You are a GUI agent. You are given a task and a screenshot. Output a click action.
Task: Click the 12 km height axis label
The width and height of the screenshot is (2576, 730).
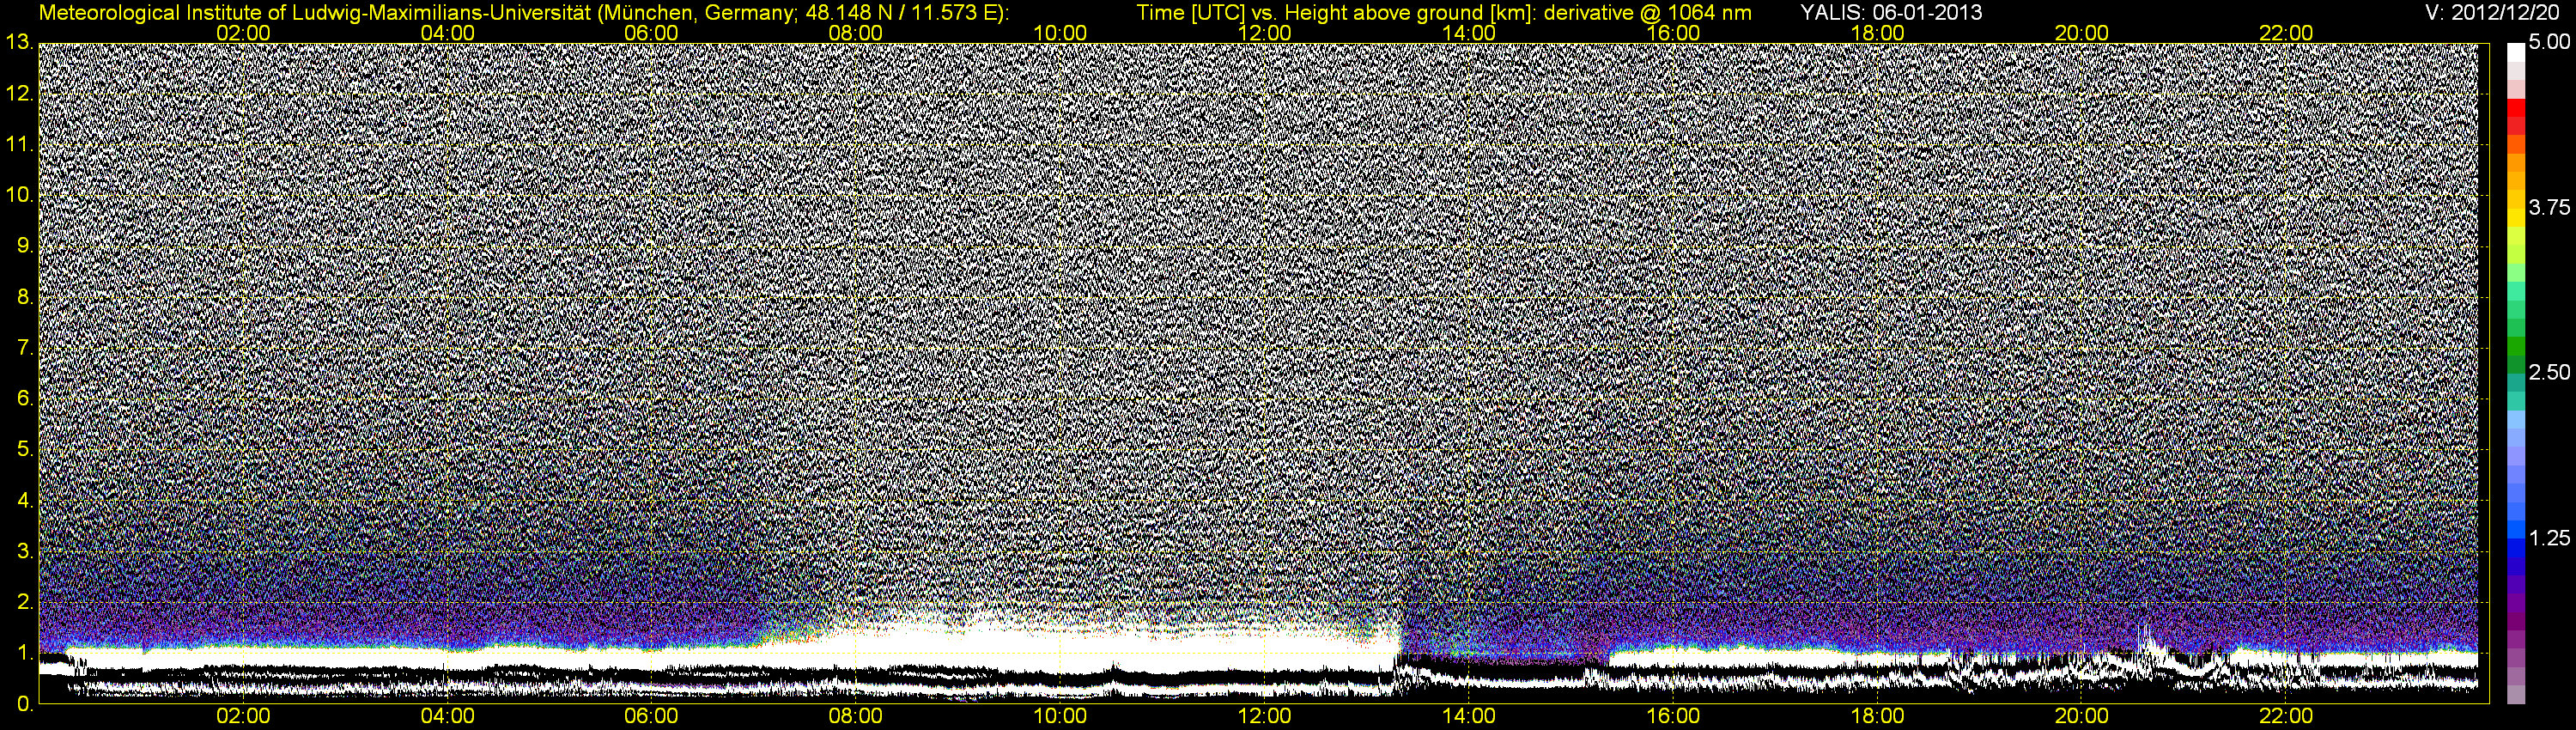tap(18, 94)
